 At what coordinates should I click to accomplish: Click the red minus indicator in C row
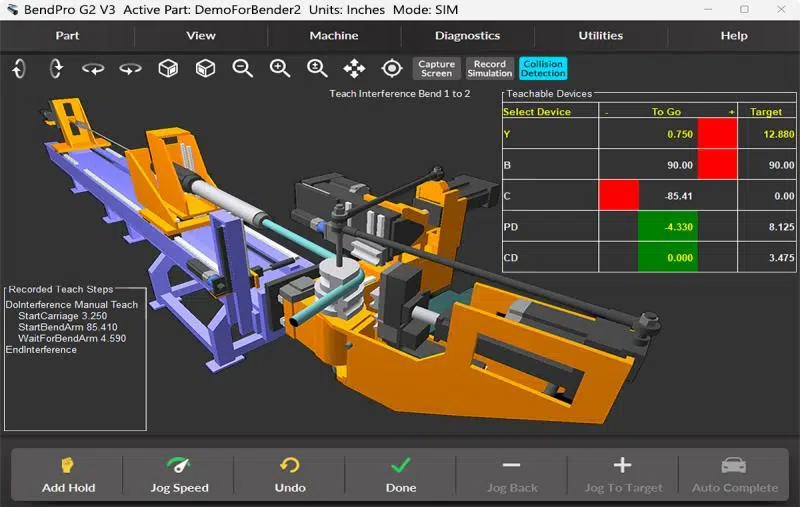point(619,195)
